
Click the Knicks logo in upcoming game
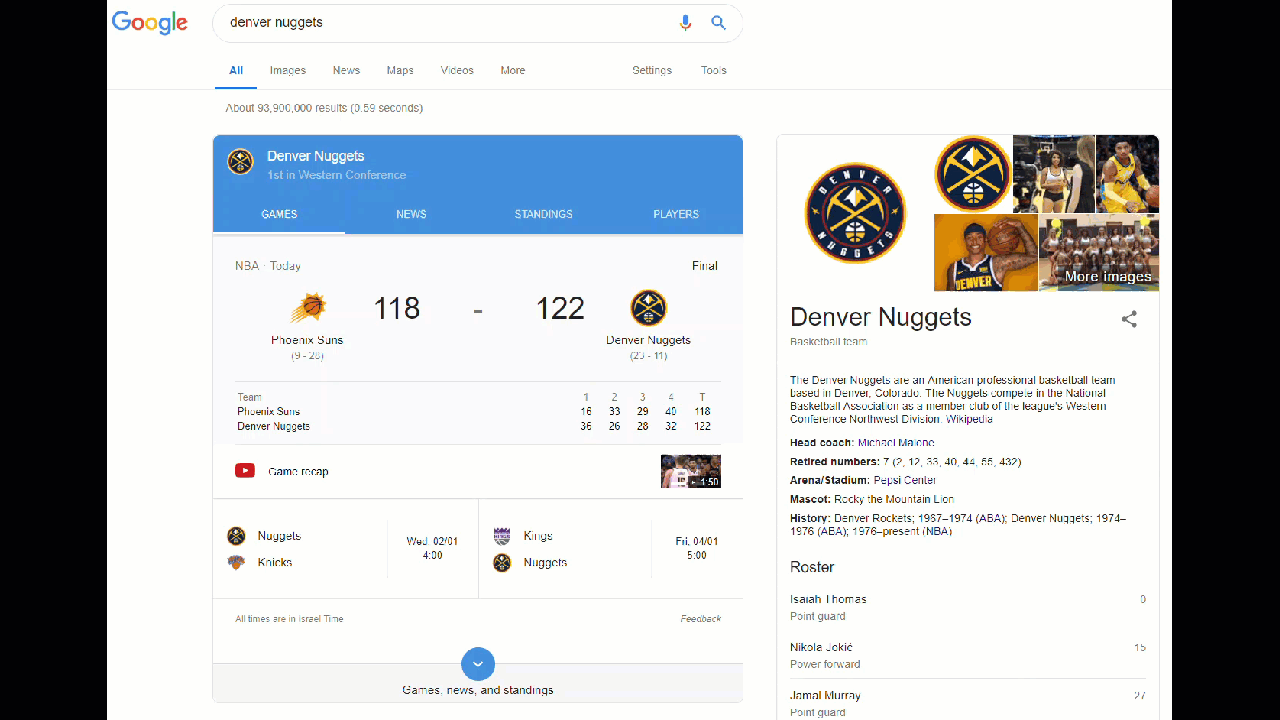pos(236,563)
